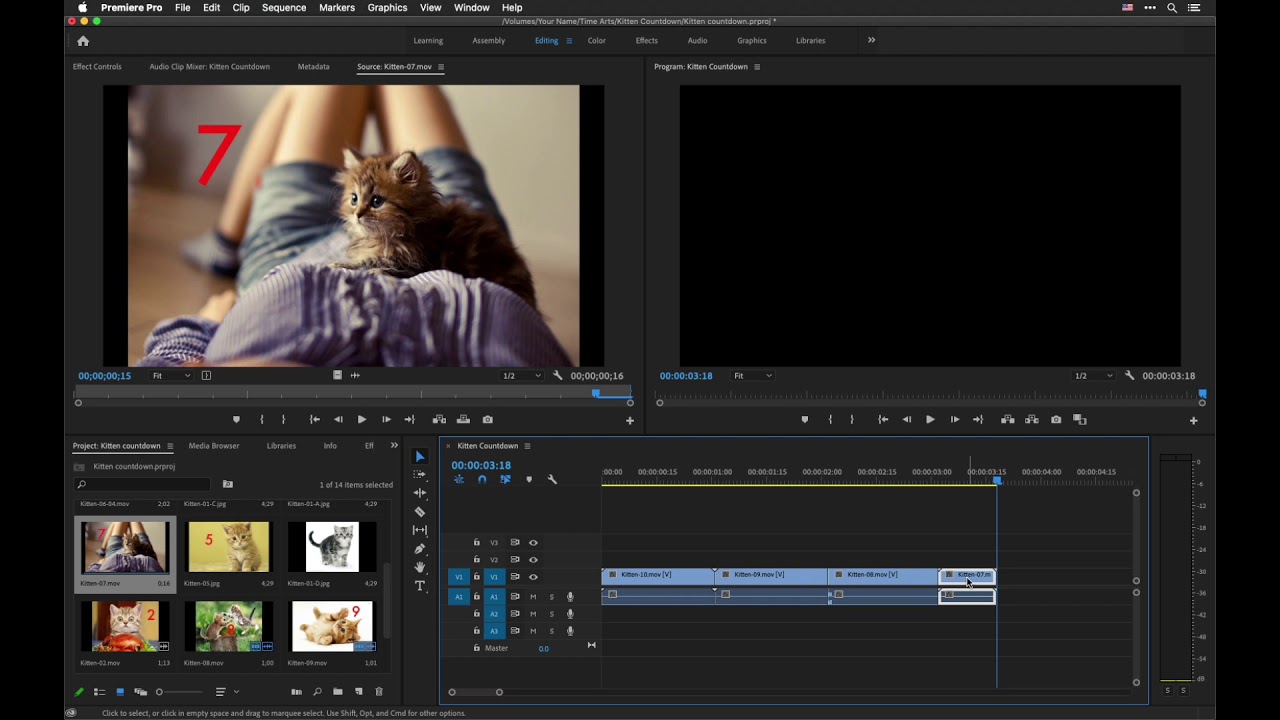Toggle V3 track output eye
The width and height of the screenshot is (1280, 720).
[533, 542]
